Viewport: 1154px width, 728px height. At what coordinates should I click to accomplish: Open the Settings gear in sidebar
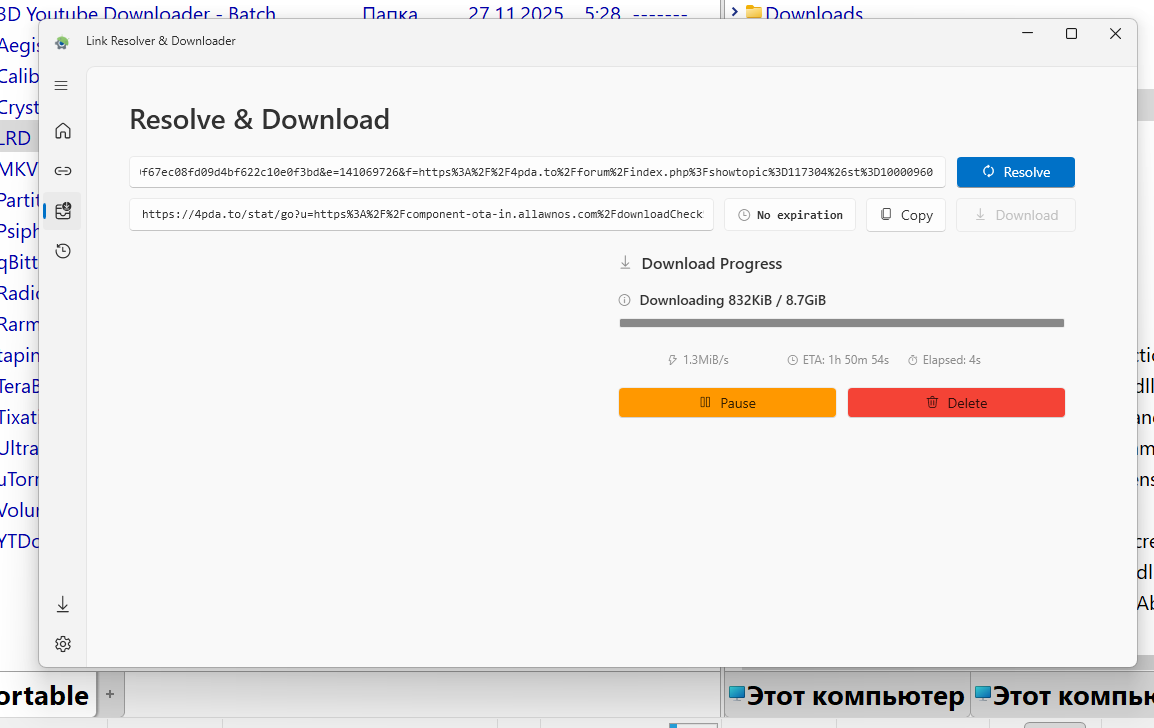click(63, 644)
